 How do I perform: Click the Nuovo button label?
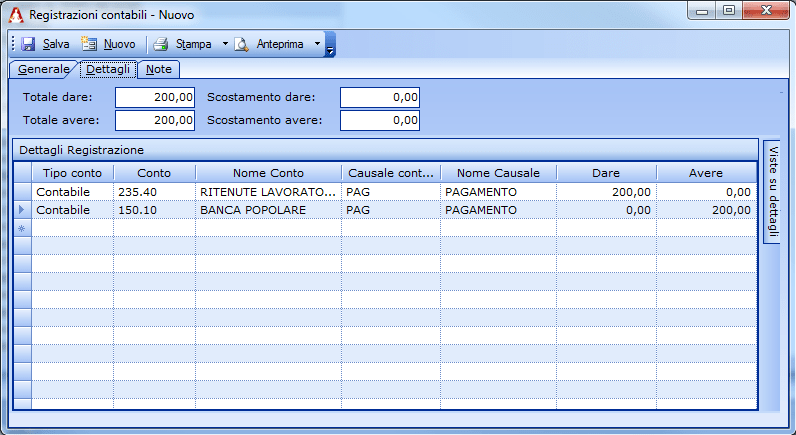tap(119, 44)
